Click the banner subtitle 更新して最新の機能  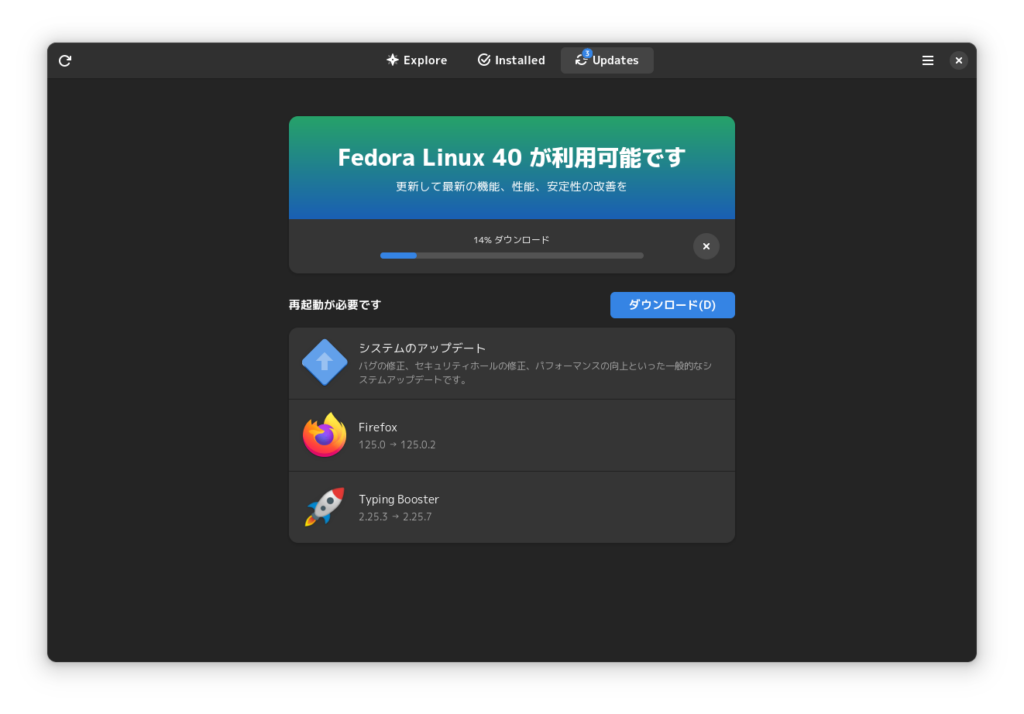pyautogui.click(x=511, y=186)
